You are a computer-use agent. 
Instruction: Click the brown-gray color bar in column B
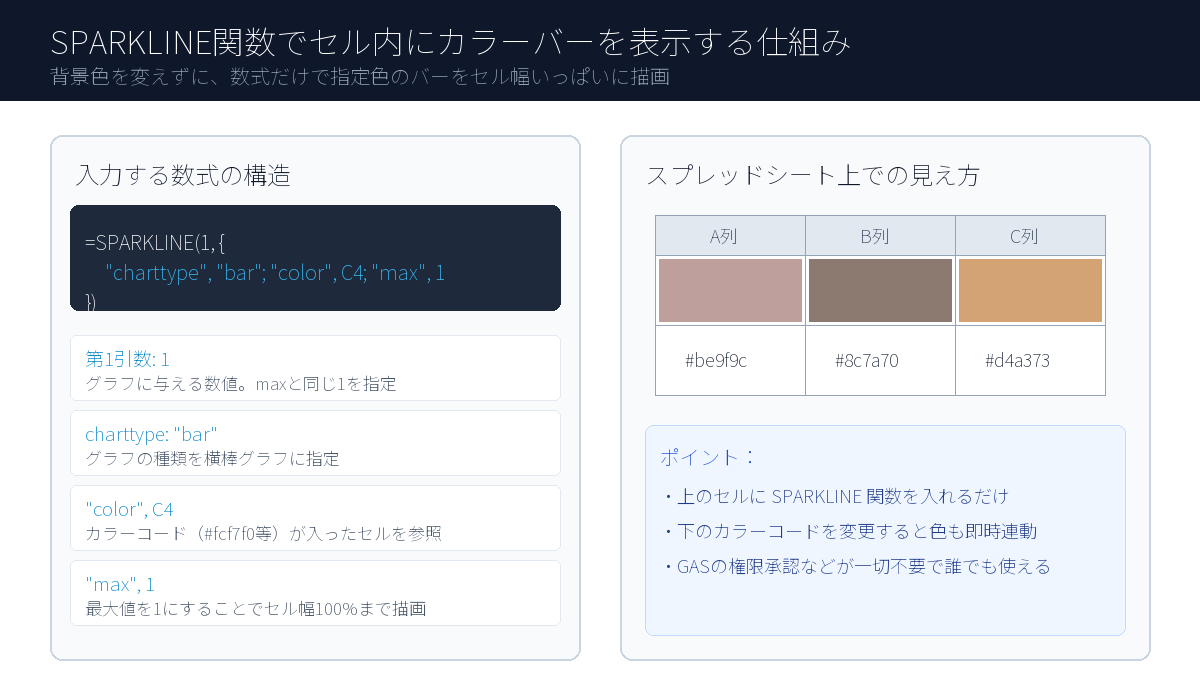[880, 290]
